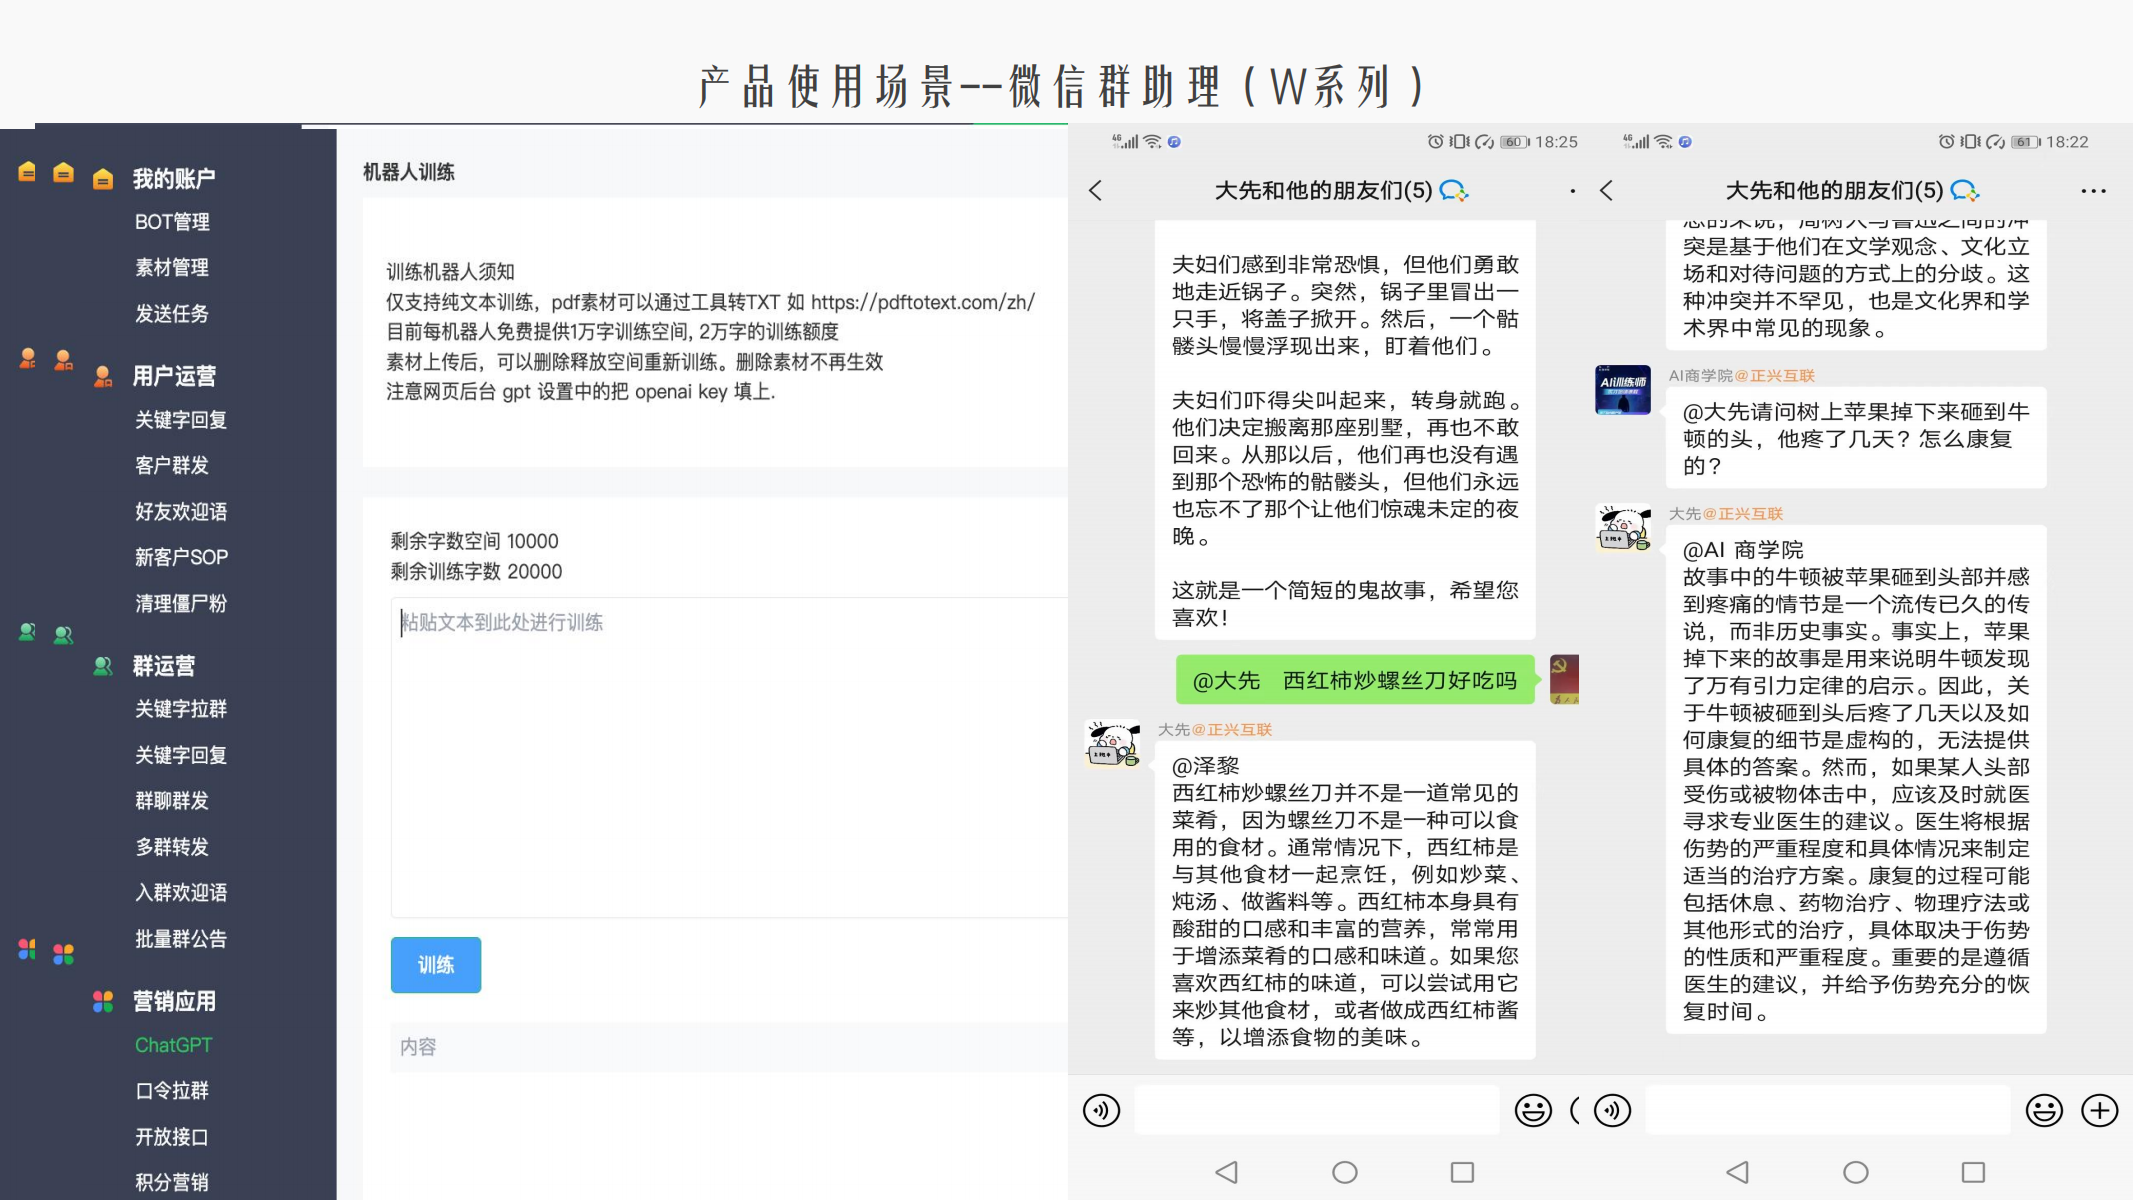Tap back arrow in right chat window
The height and width of the screenshot is (1200, 2133).
point(1607,191)
